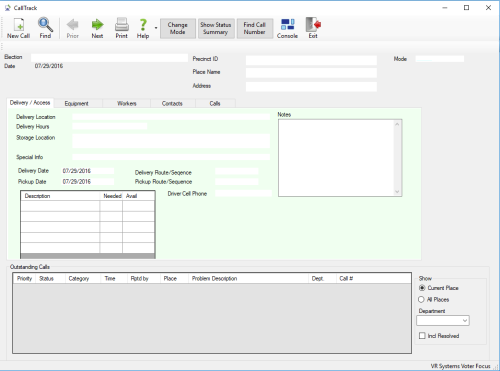Screen dimensions: 500x371
Task: Sort Outstanding Calls by Category column
Action: 83,278
